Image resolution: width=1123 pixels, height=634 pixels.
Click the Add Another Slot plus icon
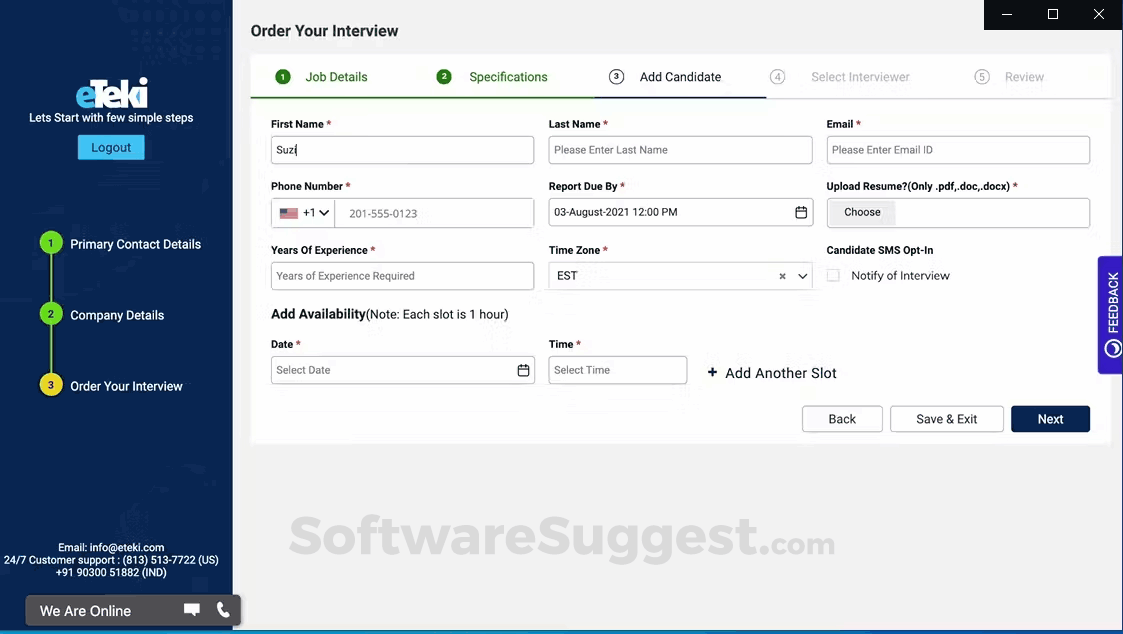click(x=712, y=372)
